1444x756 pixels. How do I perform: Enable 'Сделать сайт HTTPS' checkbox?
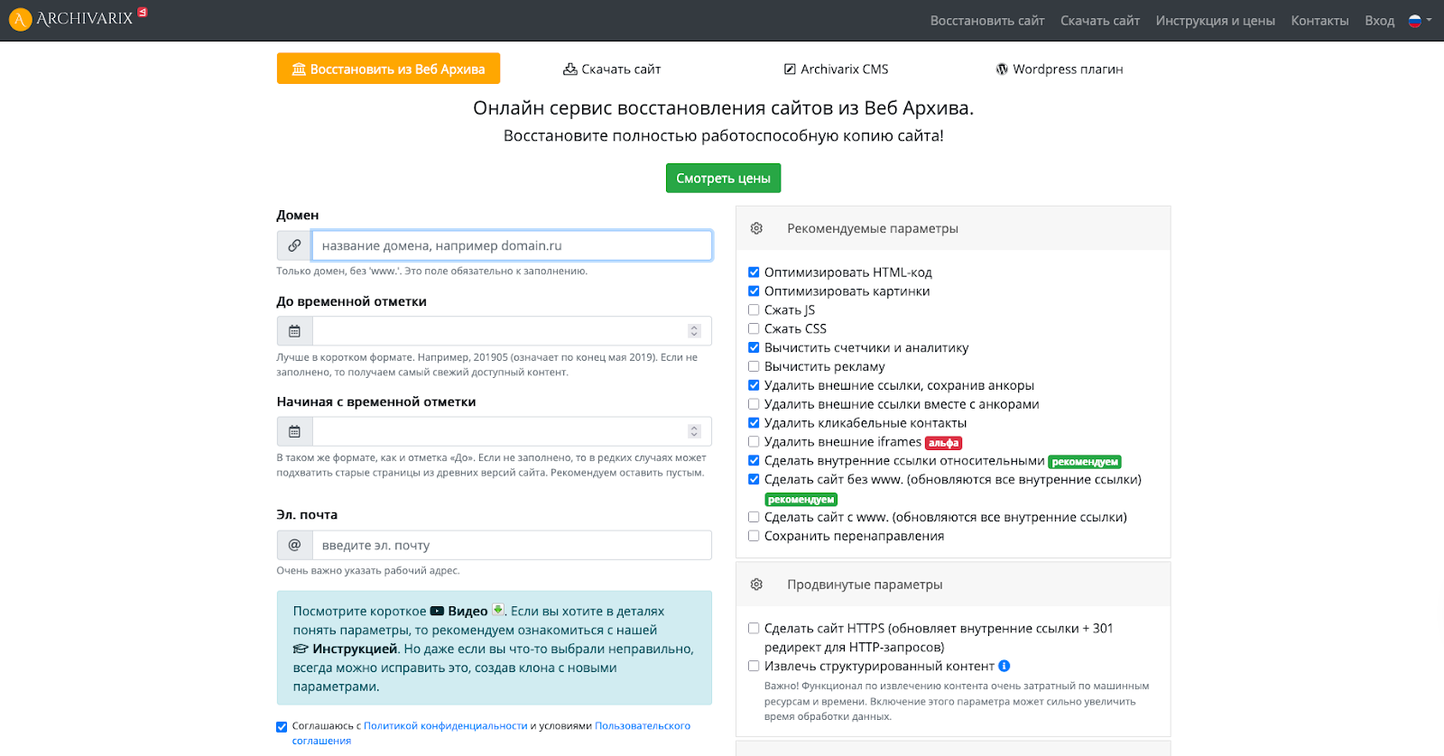click(x=754, y=629)
